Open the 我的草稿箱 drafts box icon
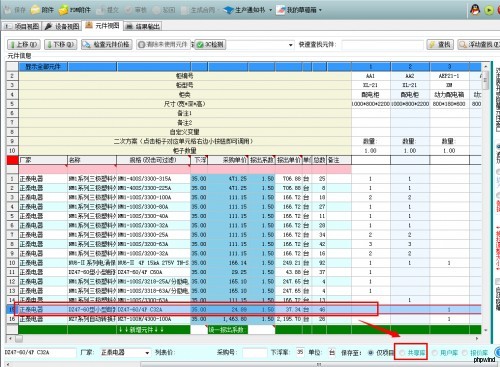This screenshot has width=500, height=367. [281, 10]
